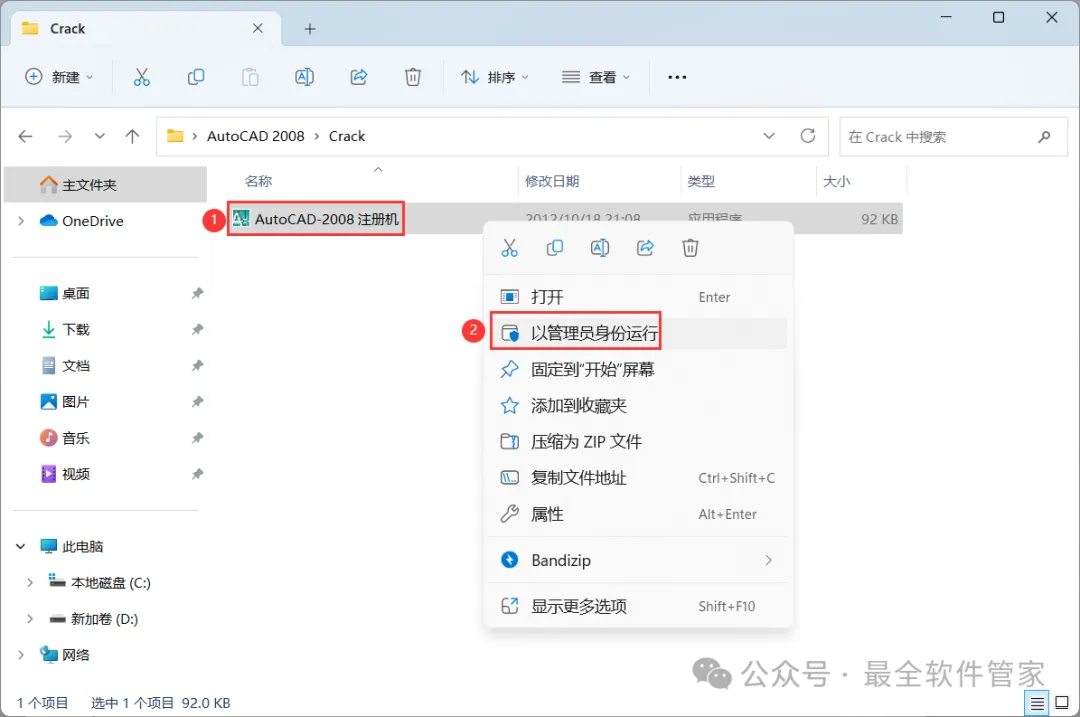Open the 排序 sort dropdown
This screenshot has width=1080, height=717.
coord(495,77)
